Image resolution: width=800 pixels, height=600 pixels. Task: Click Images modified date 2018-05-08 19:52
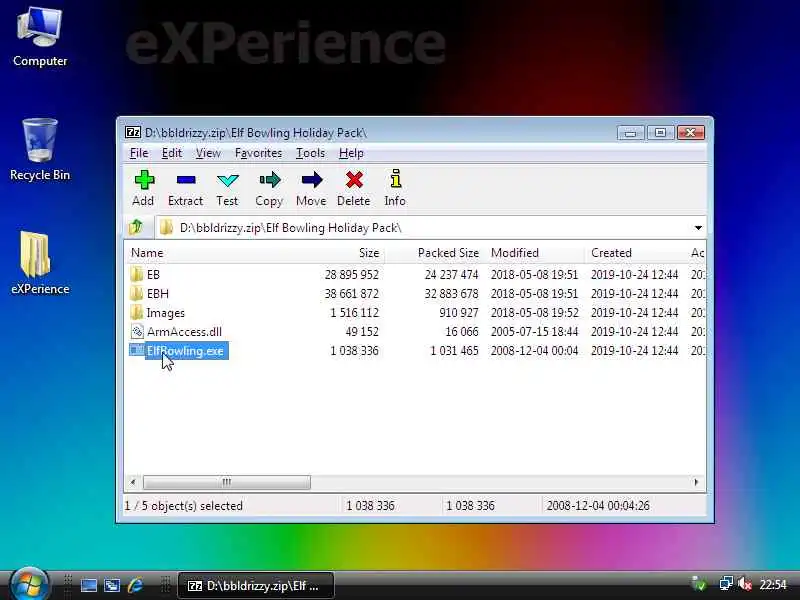534,313
